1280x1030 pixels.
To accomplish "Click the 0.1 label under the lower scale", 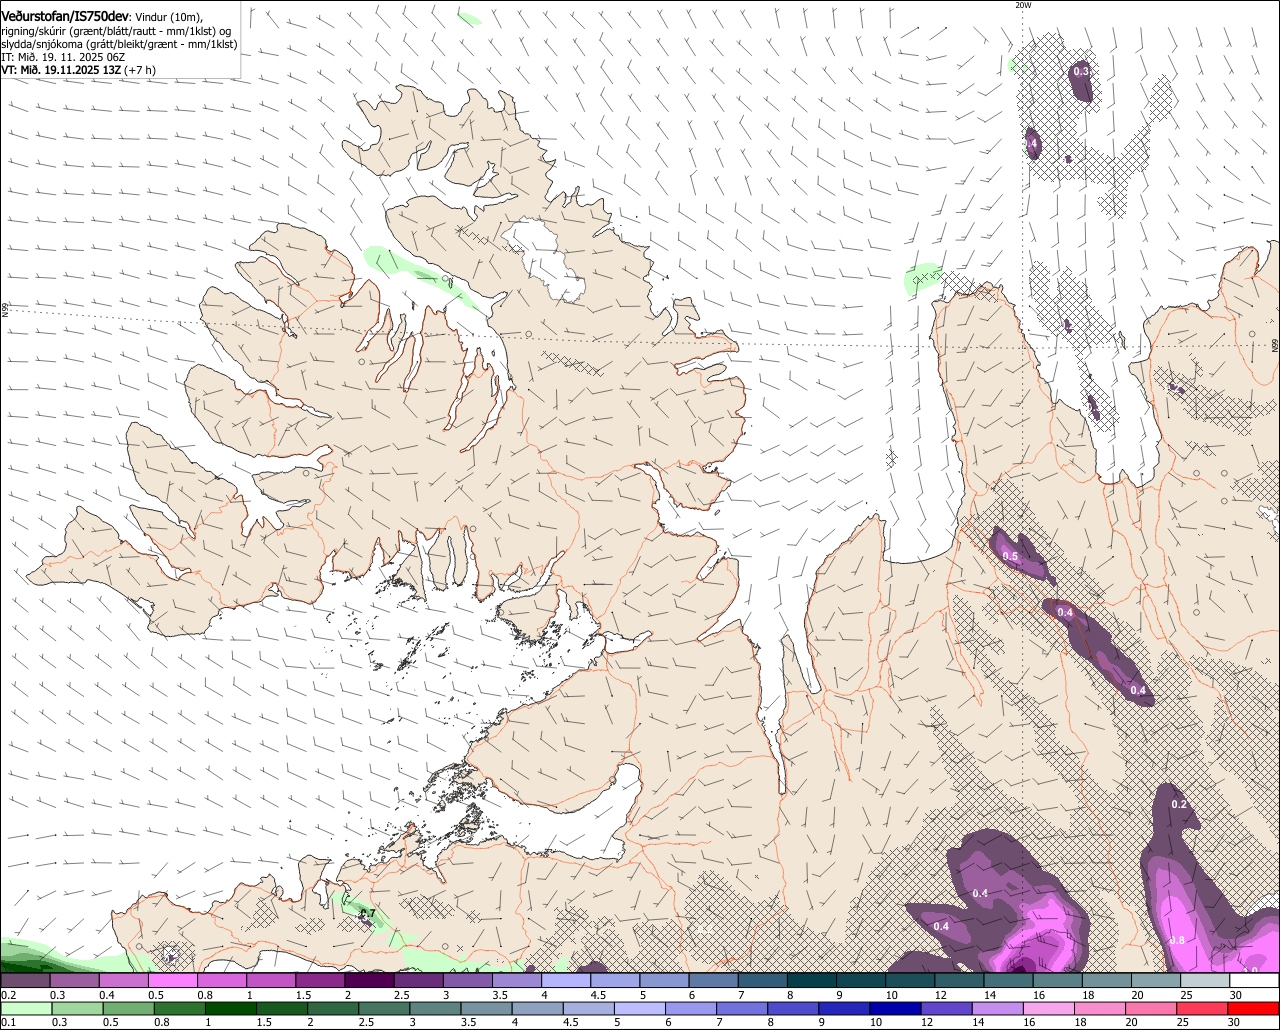I will [x=8, y=1022].
